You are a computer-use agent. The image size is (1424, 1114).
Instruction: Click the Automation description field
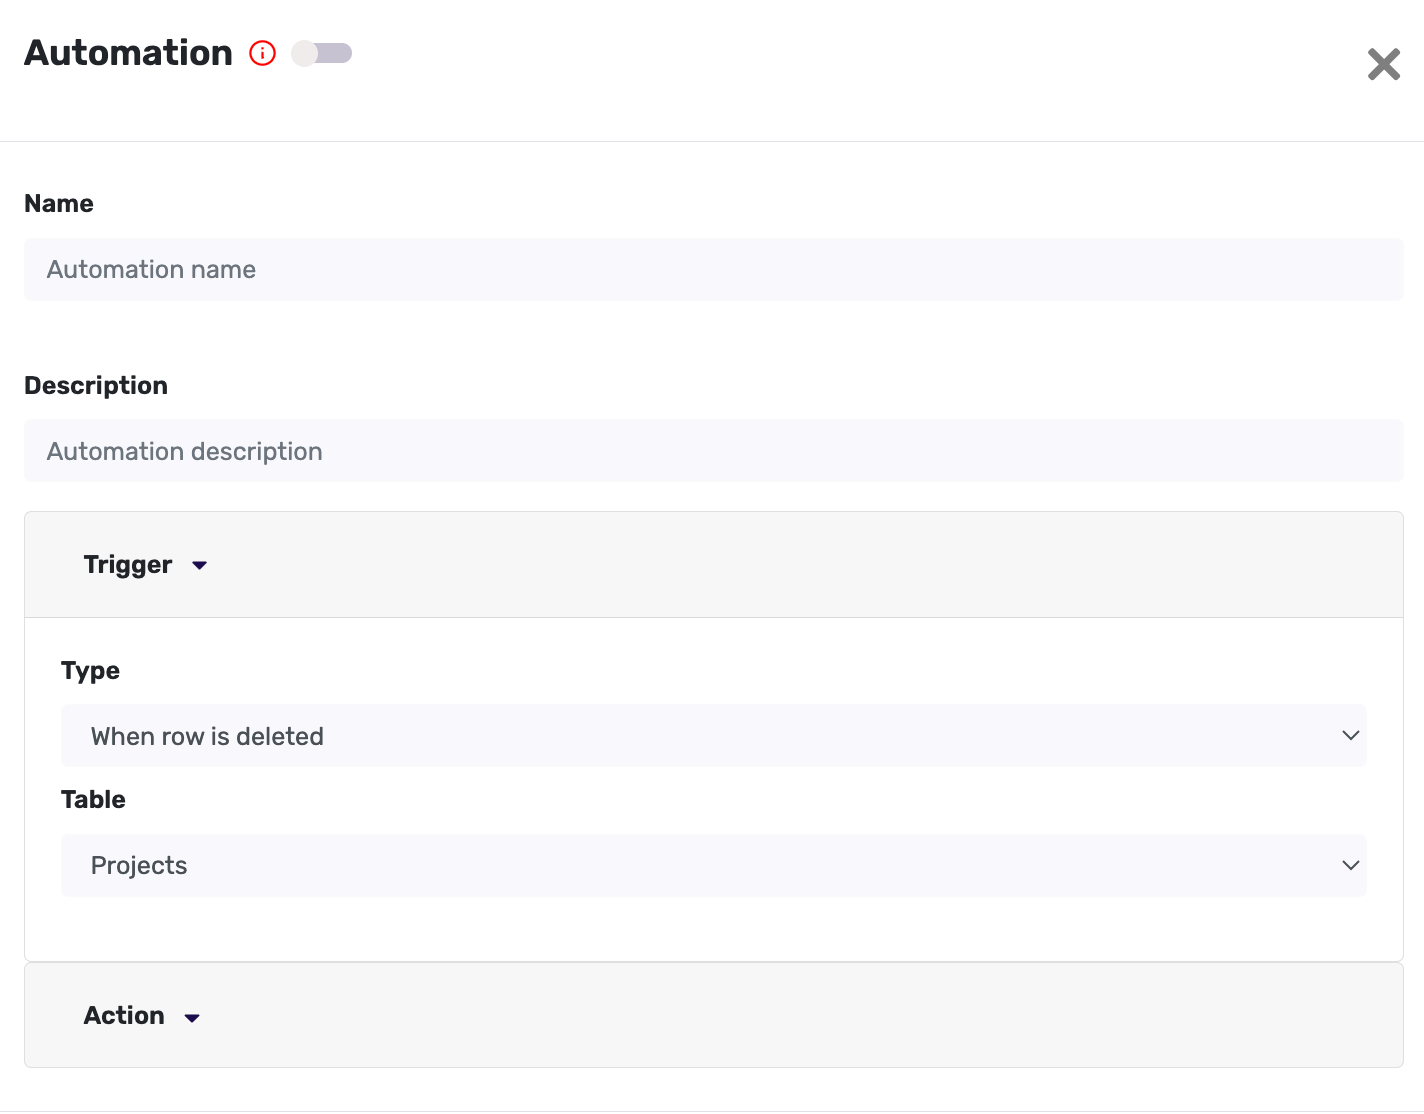[x=712, y=451]
